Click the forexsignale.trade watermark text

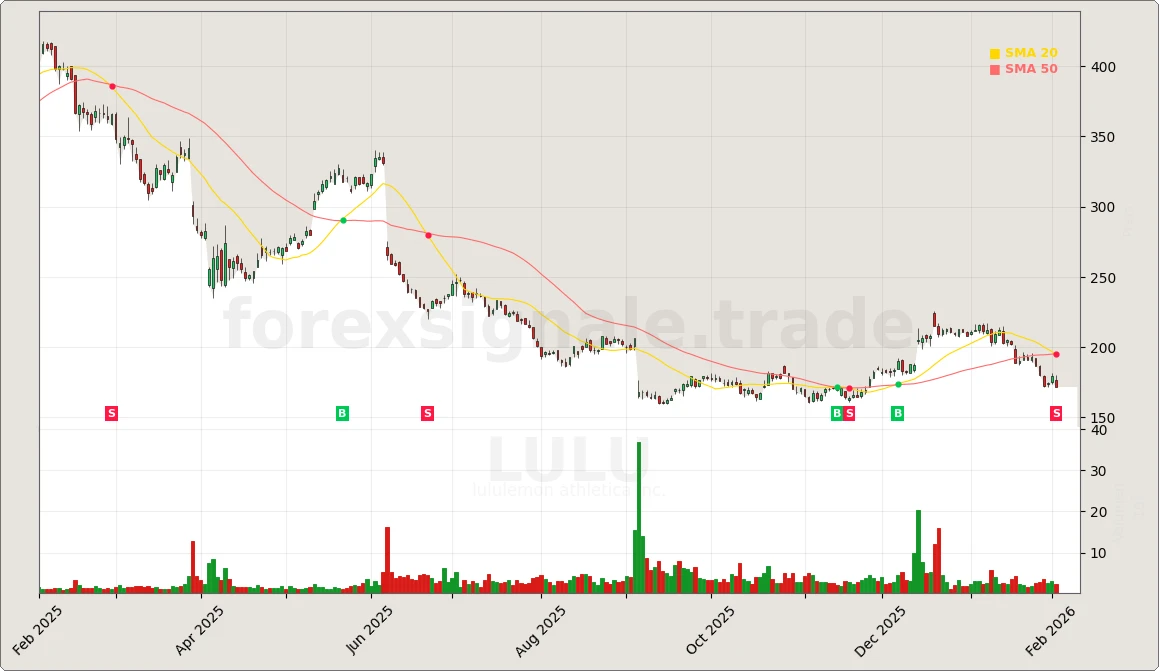(568, 327)
